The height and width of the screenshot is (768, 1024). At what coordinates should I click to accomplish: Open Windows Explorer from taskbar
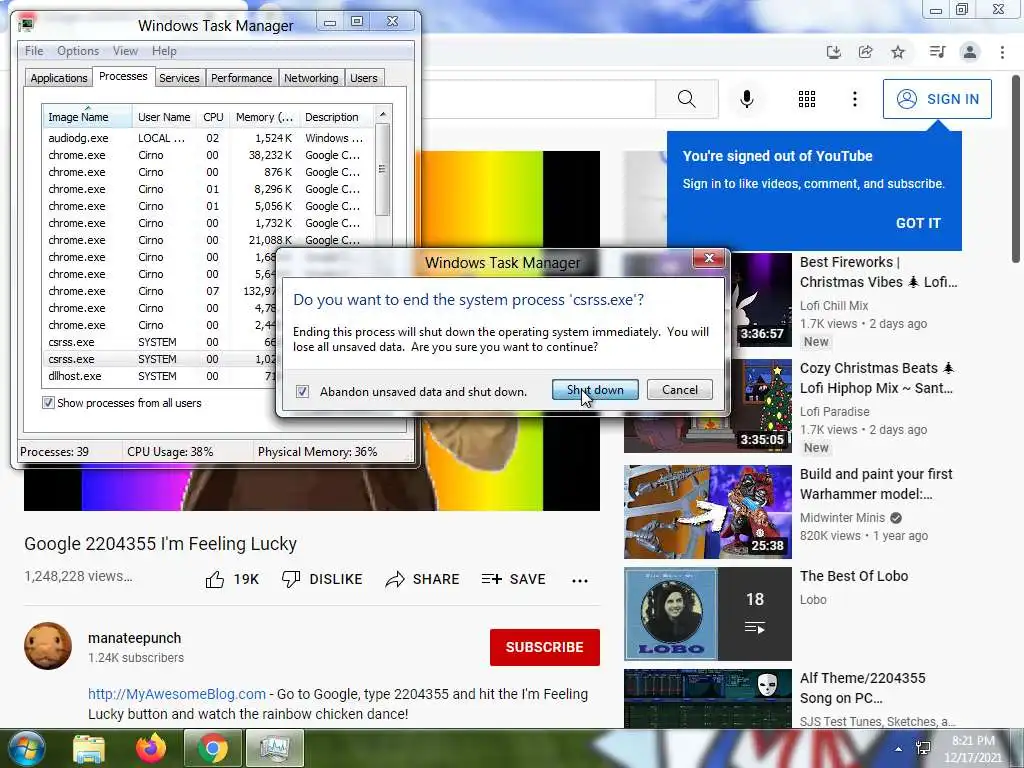(89, 749)
